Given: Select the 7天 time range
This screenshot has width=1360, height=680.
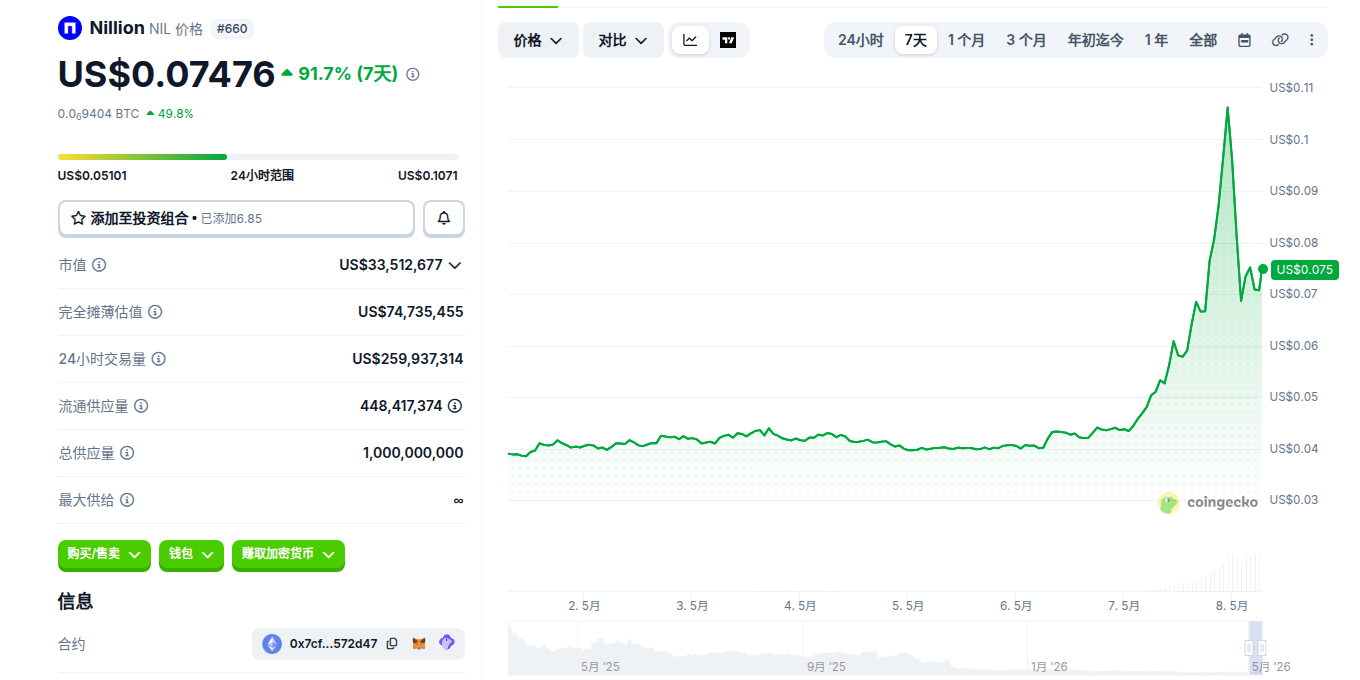Looking at the screenshot, I should 916,40.
